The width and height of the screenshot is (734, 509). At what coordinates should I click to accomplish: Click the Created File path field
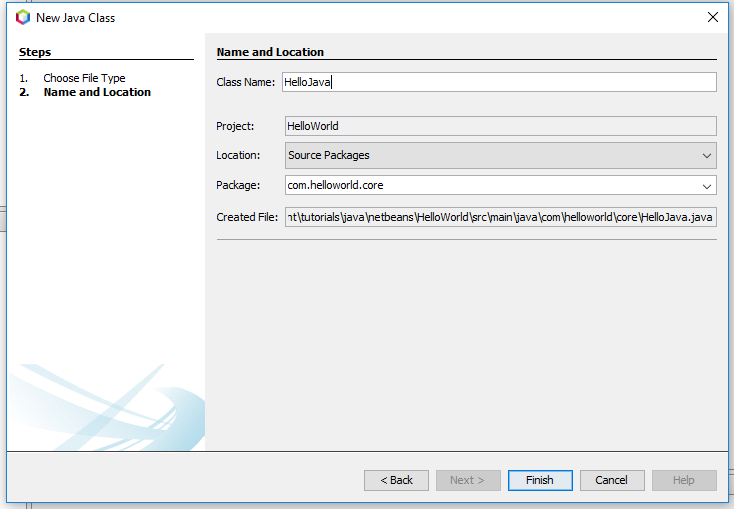tap(500, 217)
